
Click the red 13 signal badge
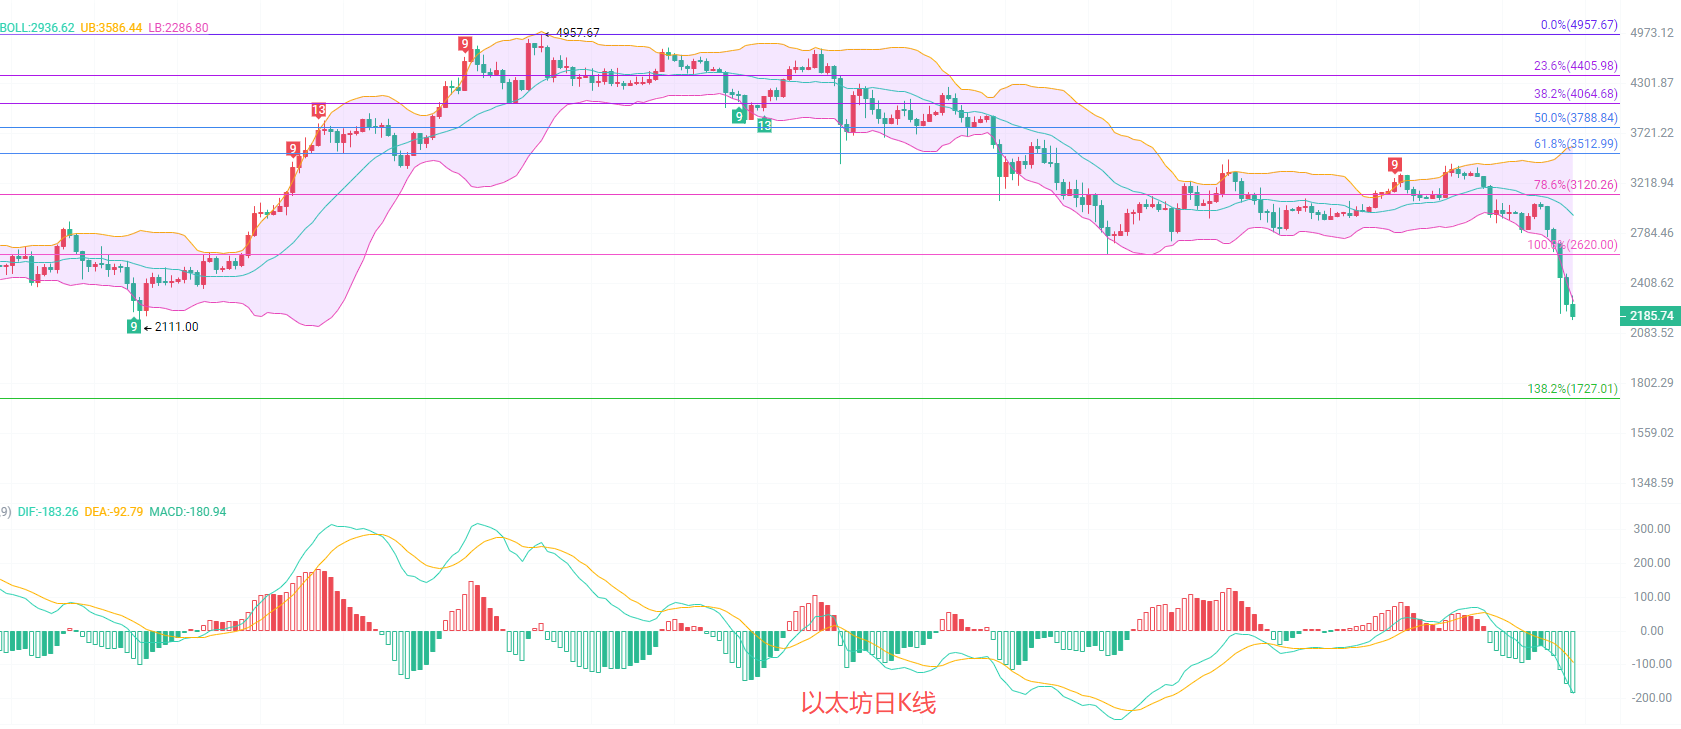[318, 110]
